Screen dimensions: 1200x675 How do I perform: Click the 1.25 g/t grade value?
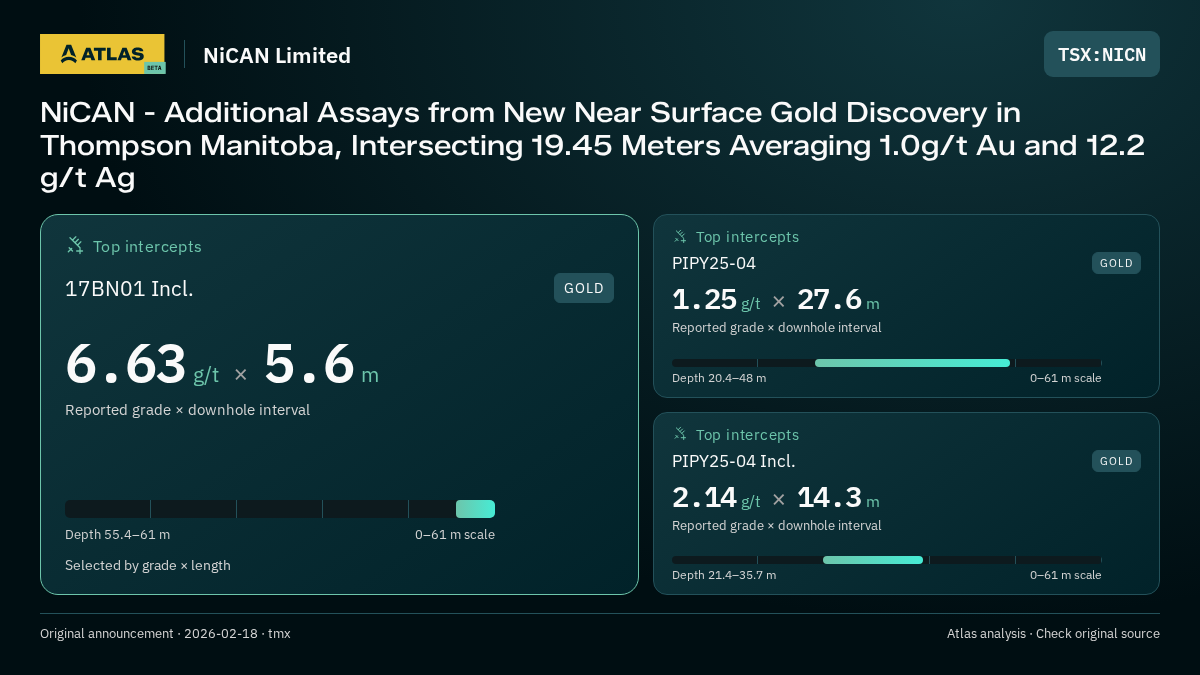click(716, 300)
